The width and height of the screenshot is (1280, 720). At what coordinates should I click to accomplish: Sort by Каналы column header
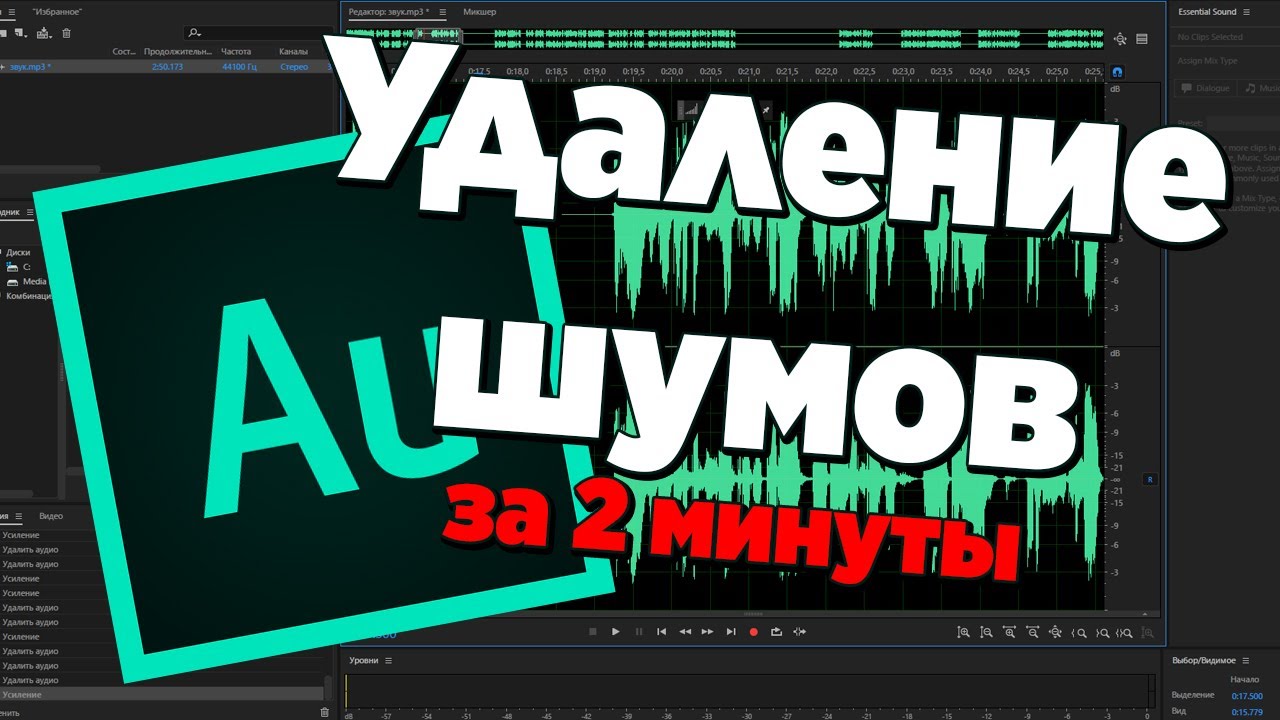pyautogui.click(x=294, y=51)
